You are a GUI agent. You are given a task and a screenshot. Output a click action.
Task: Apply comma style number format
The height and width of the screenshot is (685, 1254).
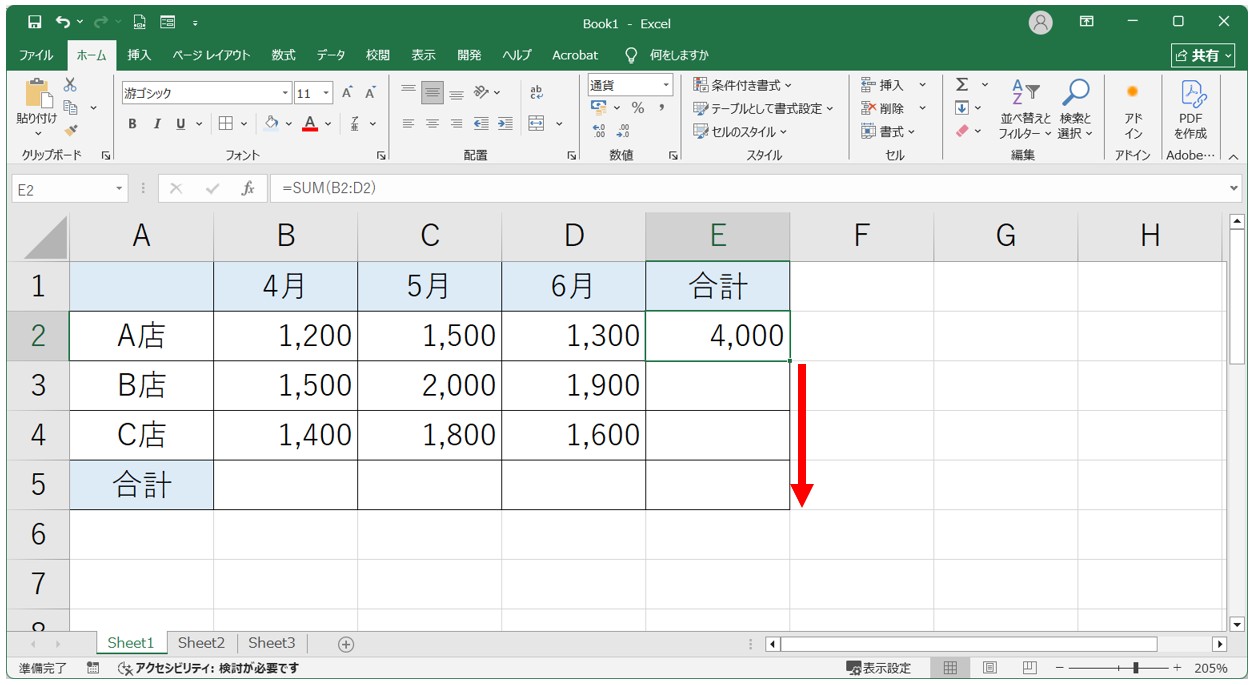point(661,108)
